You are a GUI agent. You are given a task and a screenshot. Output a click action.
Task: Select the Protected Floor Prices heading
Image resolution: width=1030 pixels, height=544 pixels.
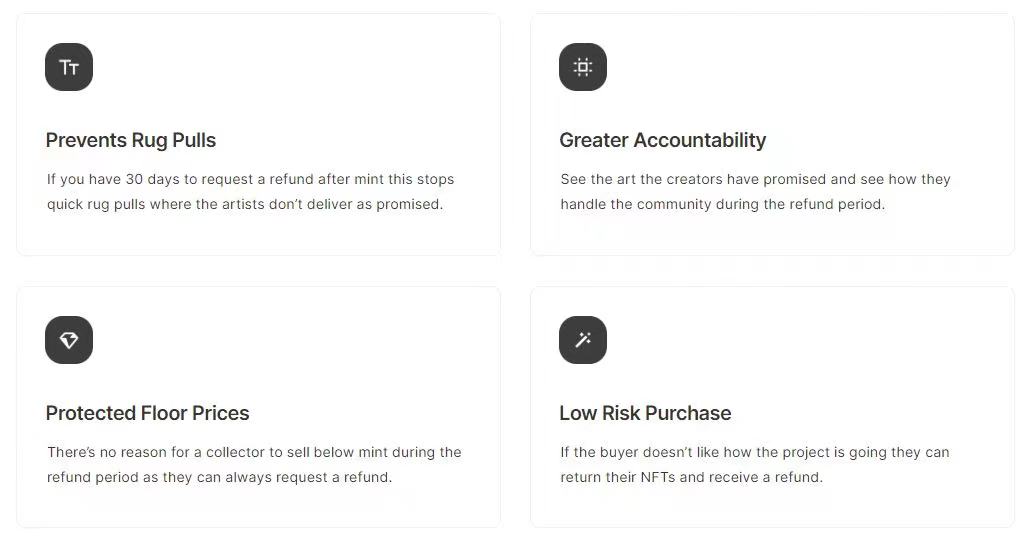147,413
